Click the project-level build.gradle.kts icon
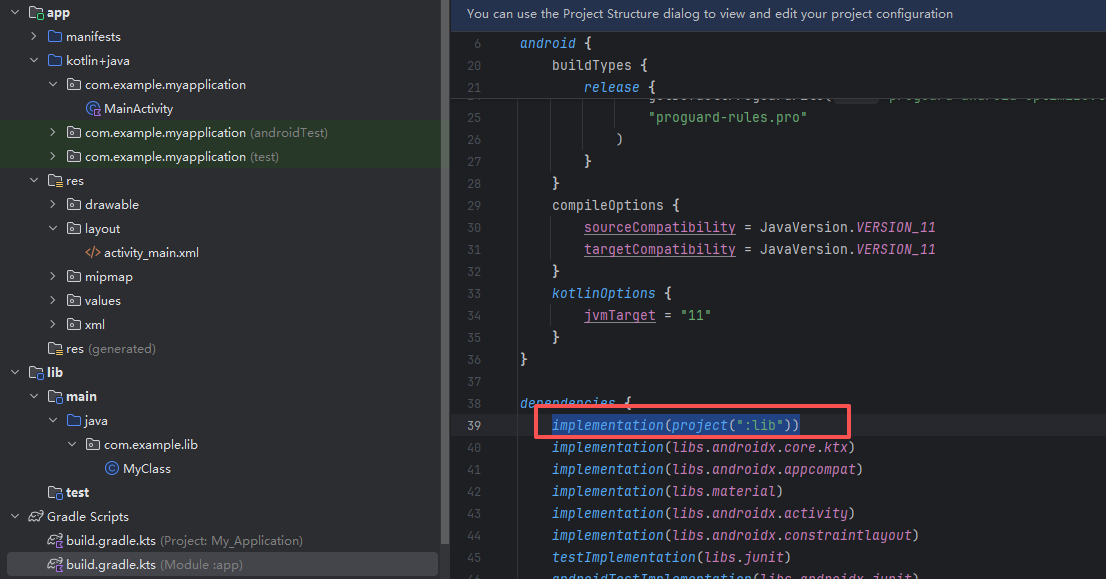Screen dimensions: 1106x579 tap(55, 540)
